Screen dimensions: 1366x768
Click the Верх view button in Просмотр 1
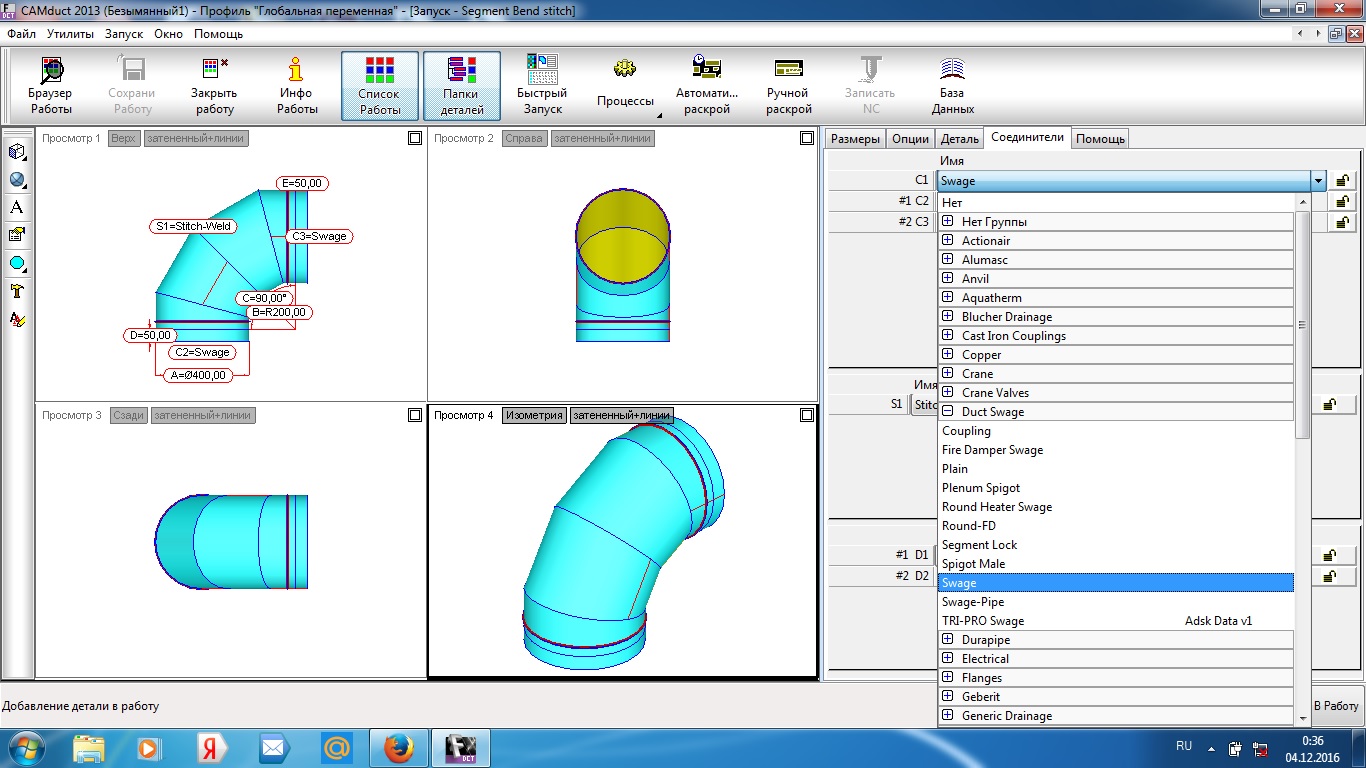[x=124, y=138]
